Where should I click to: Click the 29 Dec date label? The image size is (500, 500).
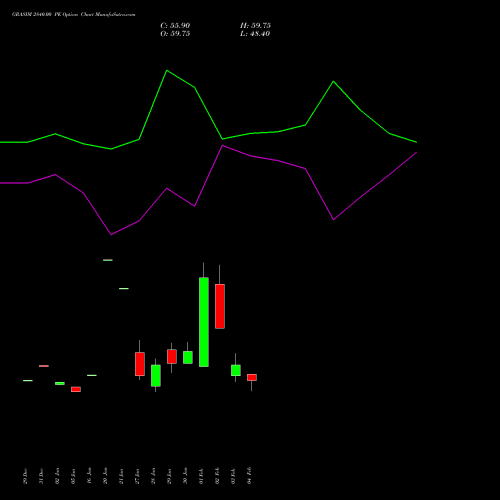click(x=26, y=476)
